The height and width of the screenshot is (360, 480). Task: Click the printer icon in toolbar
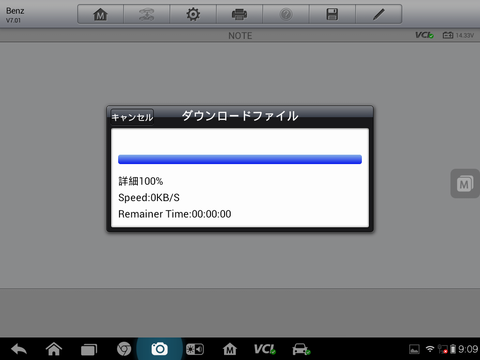(x=239, y=14)
